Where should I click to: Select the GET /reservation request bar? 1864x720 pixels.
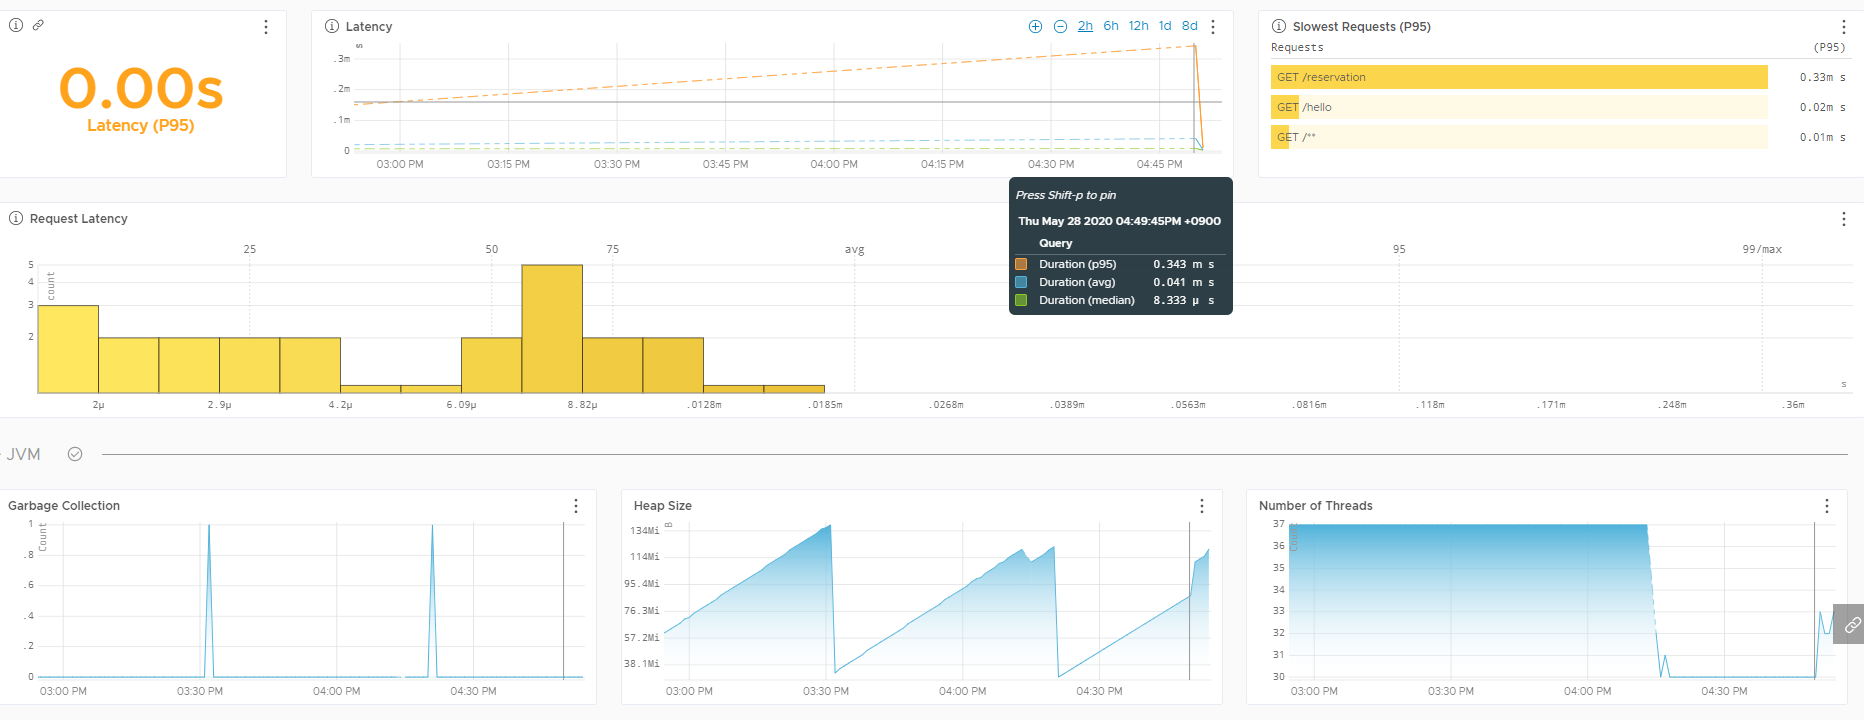click(x=1519, y=77)
